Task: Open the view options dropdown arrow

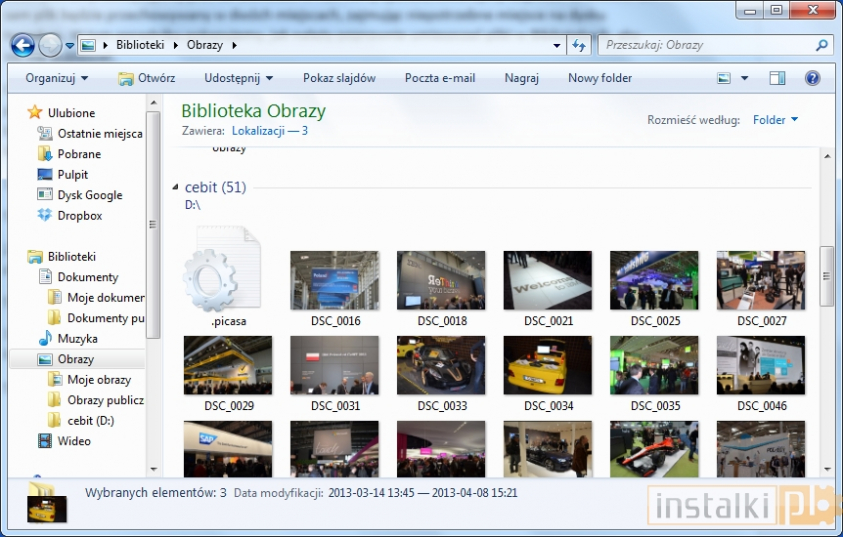Action: [745, 78]
